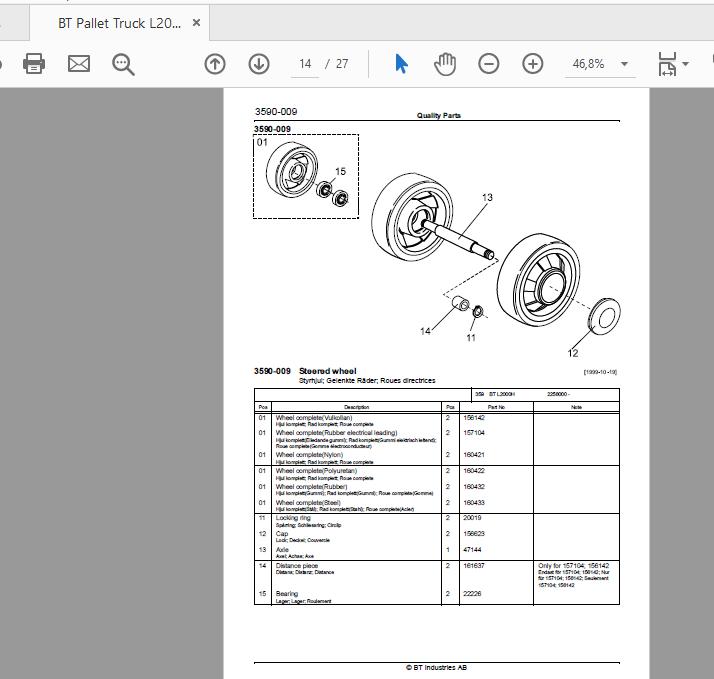Zoom out with the minus button
The width and height of the screenshot is (714, 679).
[489, 64]
